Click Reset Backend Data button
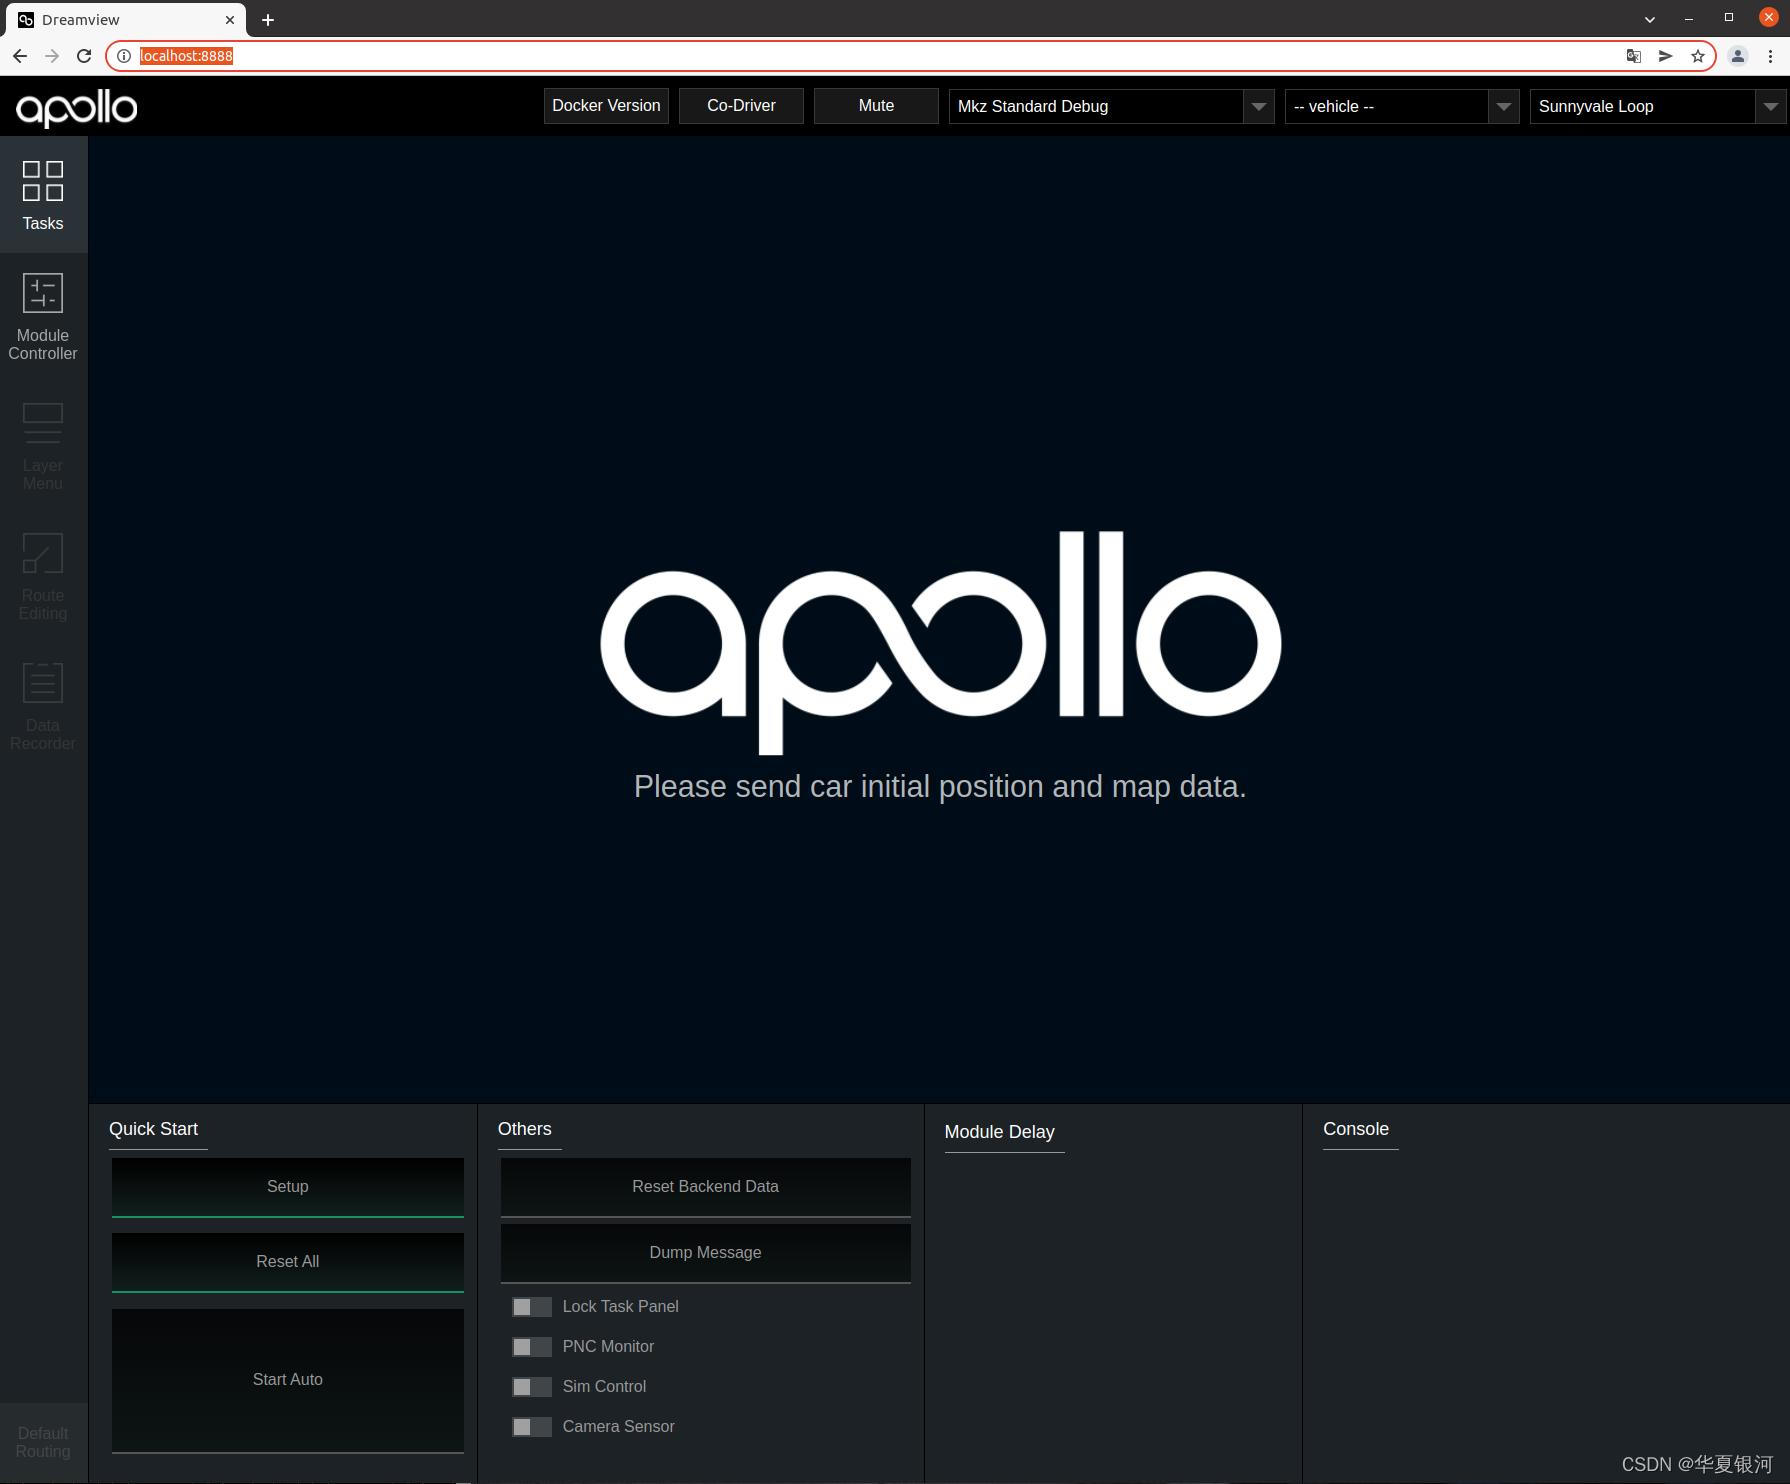 click(x=705, y=1187)
